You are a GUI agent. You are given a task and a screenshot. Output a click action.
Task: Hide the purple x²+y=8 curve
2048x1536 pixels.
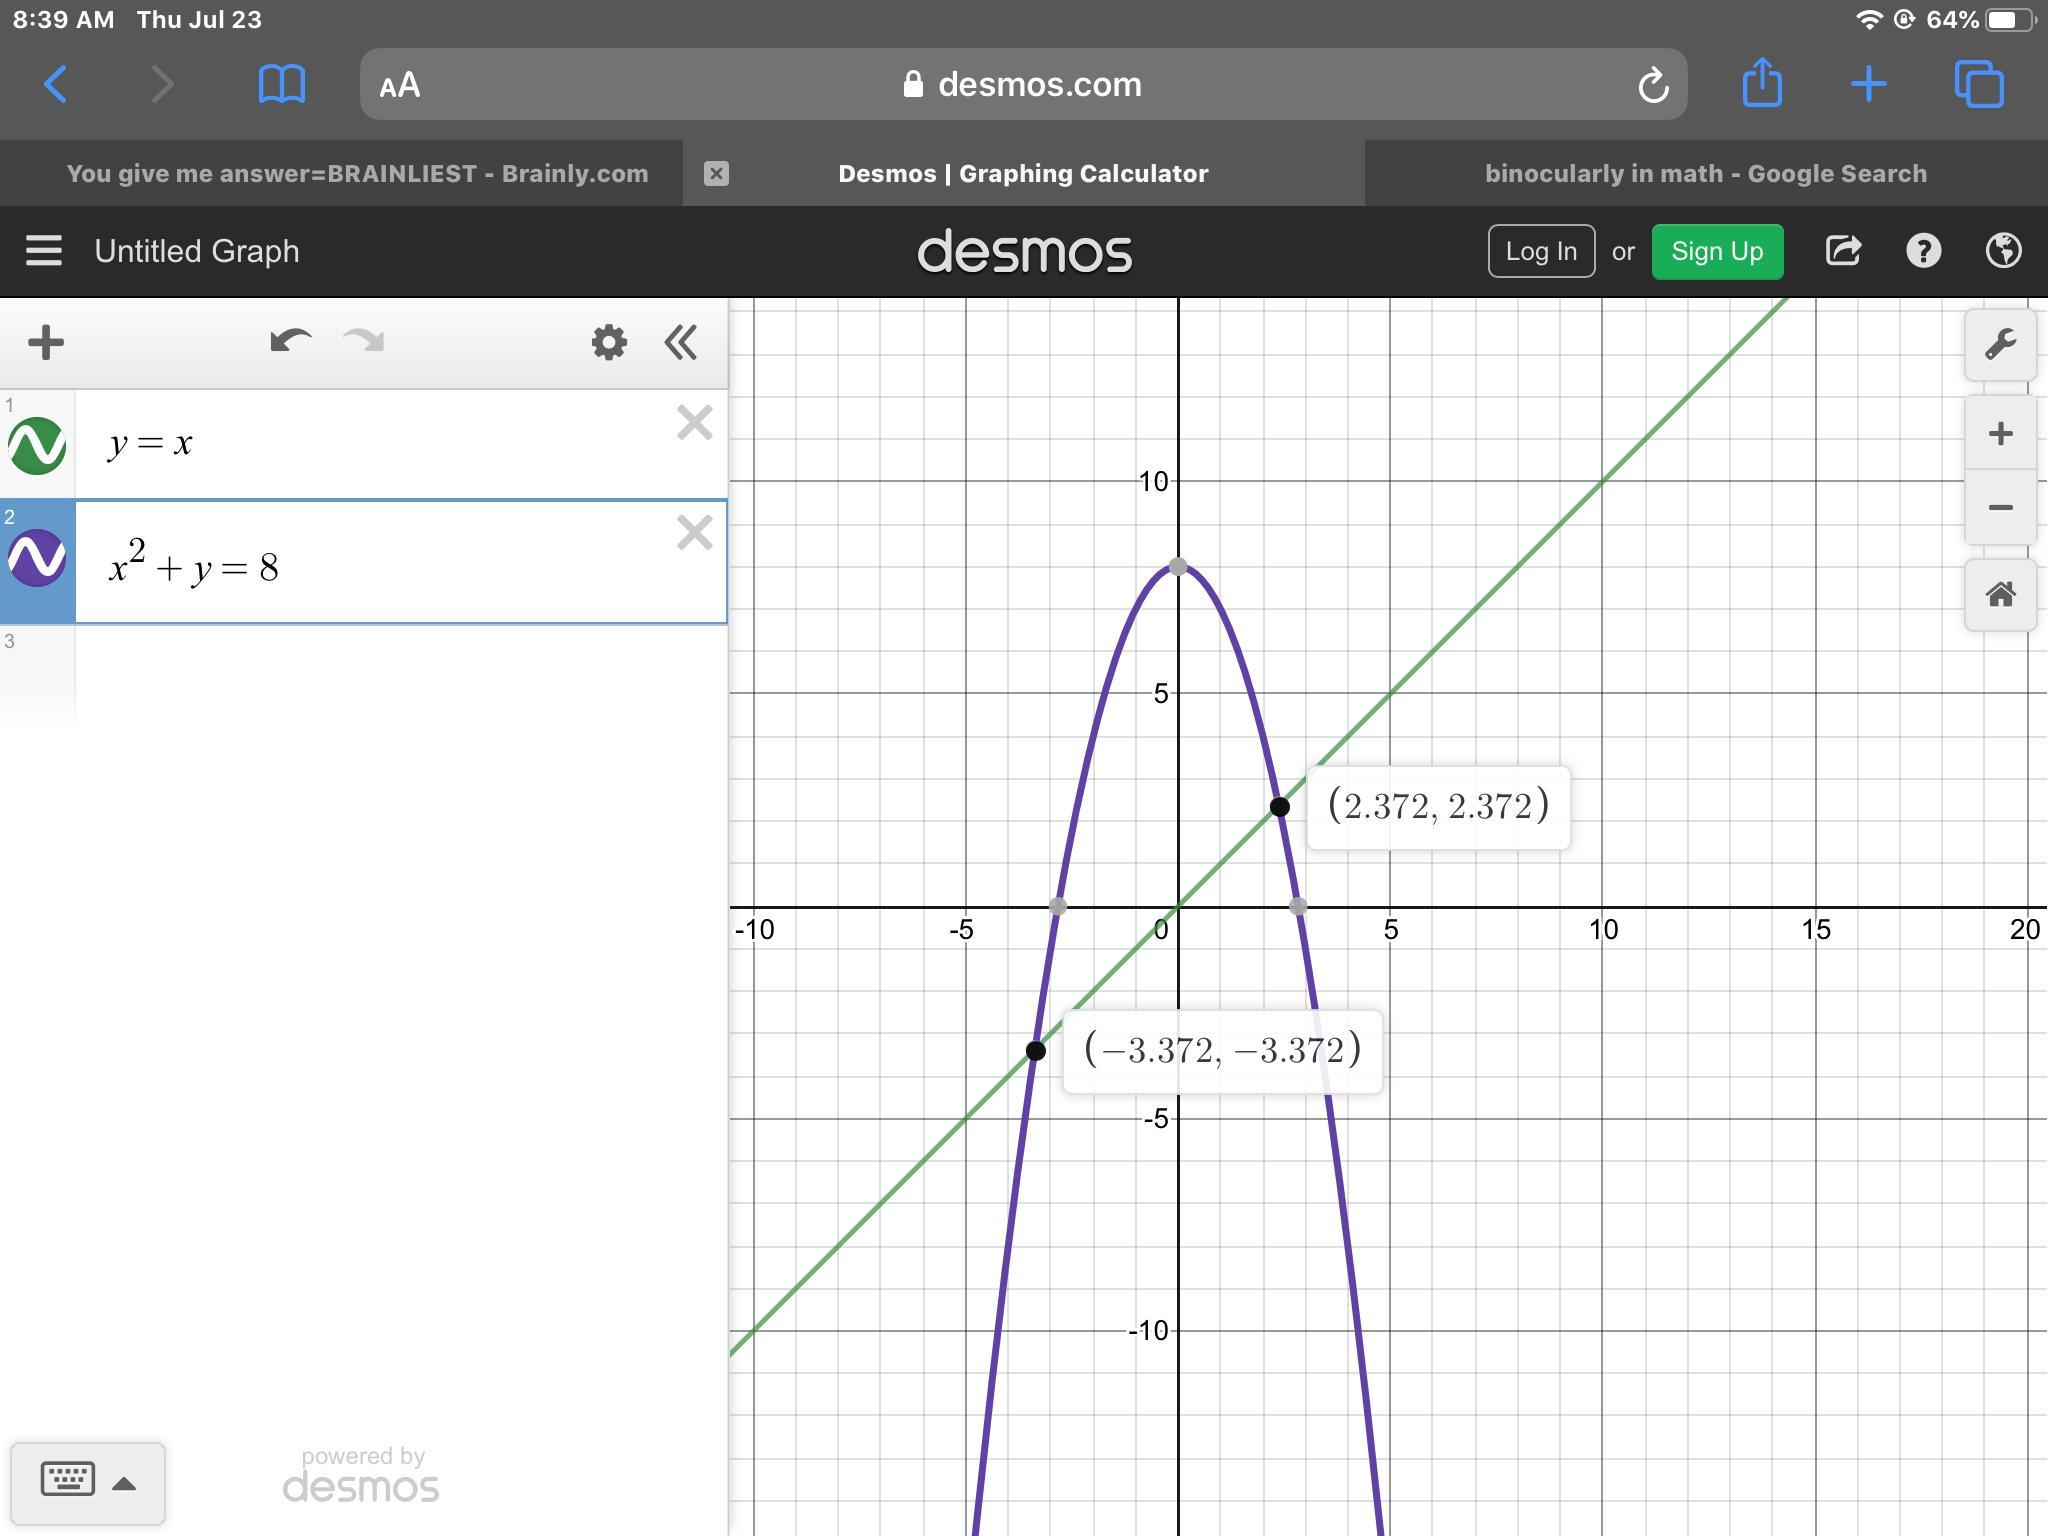(x=37, y=557)
